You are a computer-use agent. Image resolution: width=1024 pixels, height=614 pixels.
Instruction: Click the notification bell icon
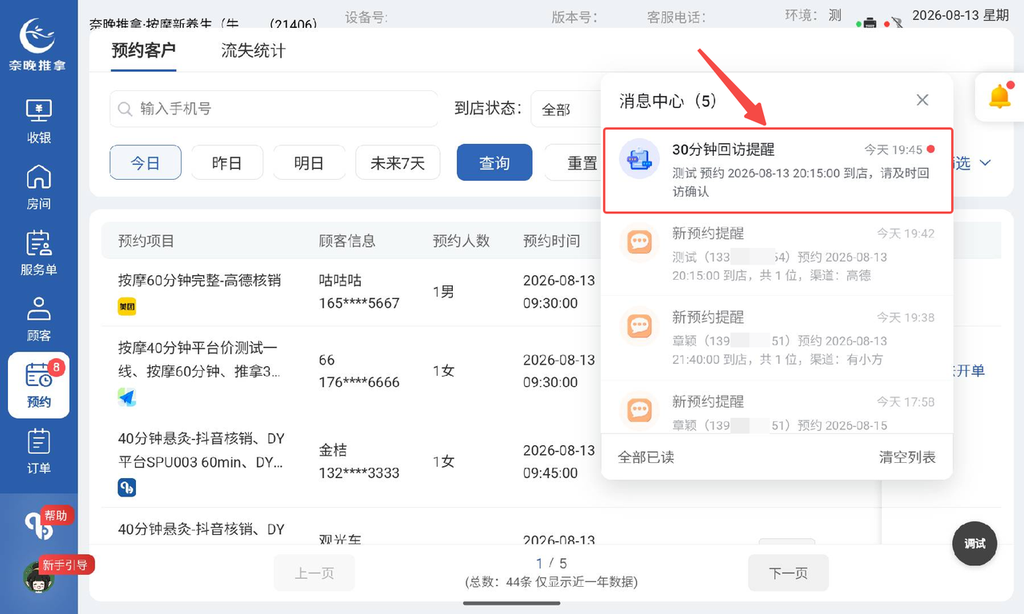pyautogui.click(x=1000, y=97)
